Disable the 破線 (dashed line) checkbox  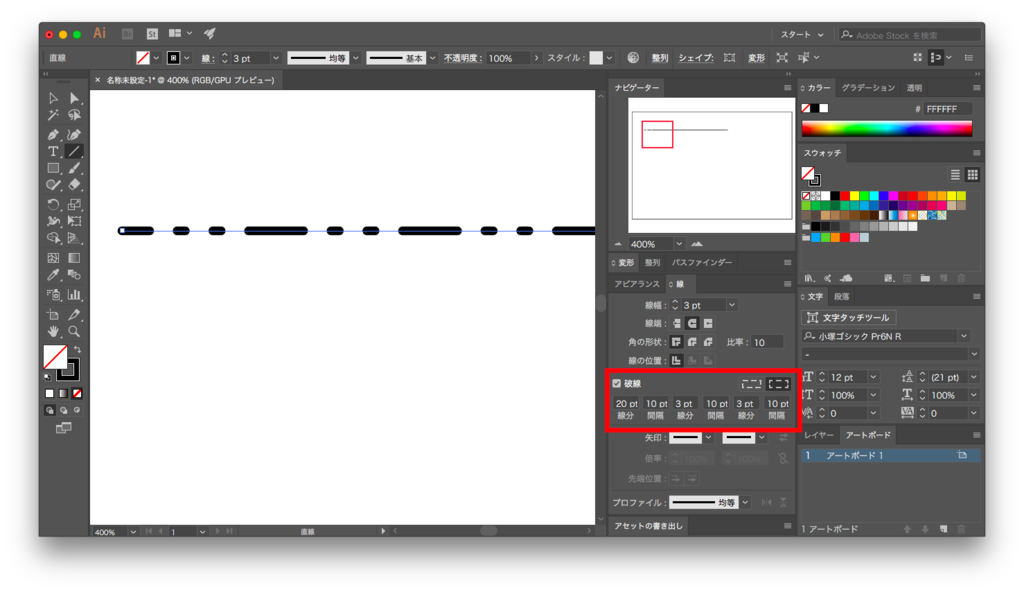tap(618, 382)
